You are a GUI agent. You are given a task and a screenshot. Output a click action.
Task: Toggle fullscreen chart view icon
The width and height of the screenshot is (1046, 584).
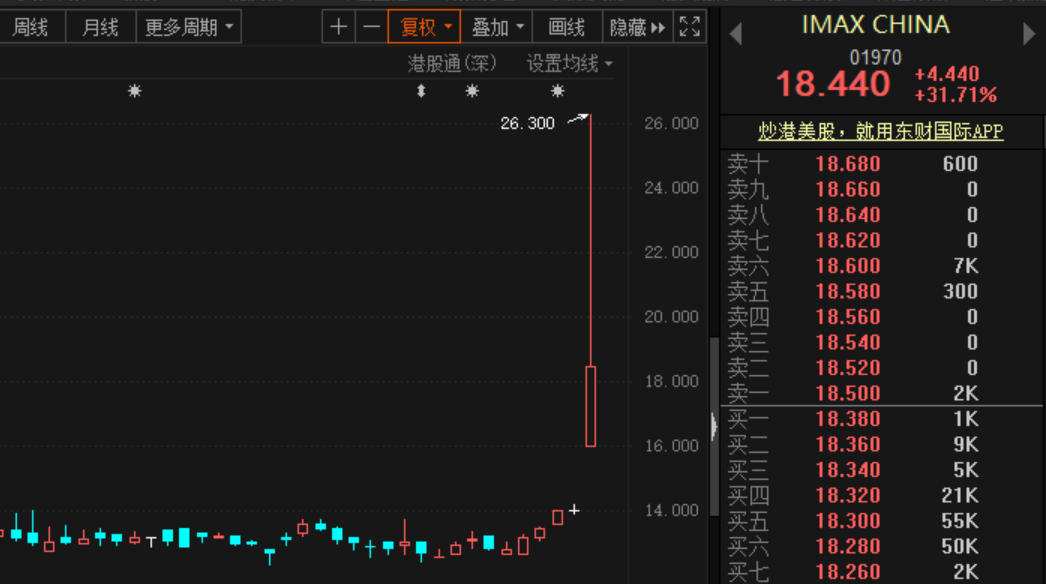pyautogui.click(x=690, y=27)
